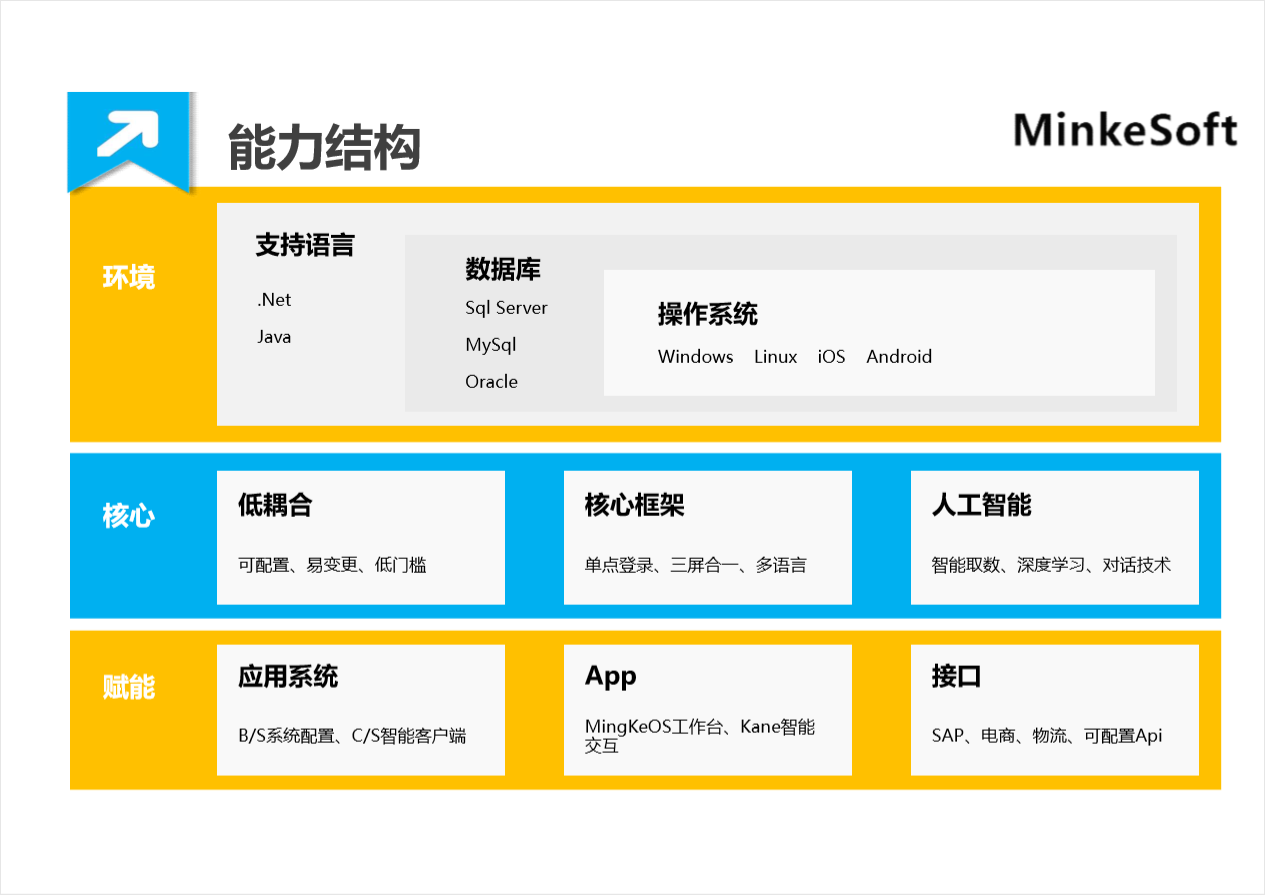Click the 智能取数、深度学习、对话技术 description
Viewport: 1265px width, 895px height.
coord(1051,565)
